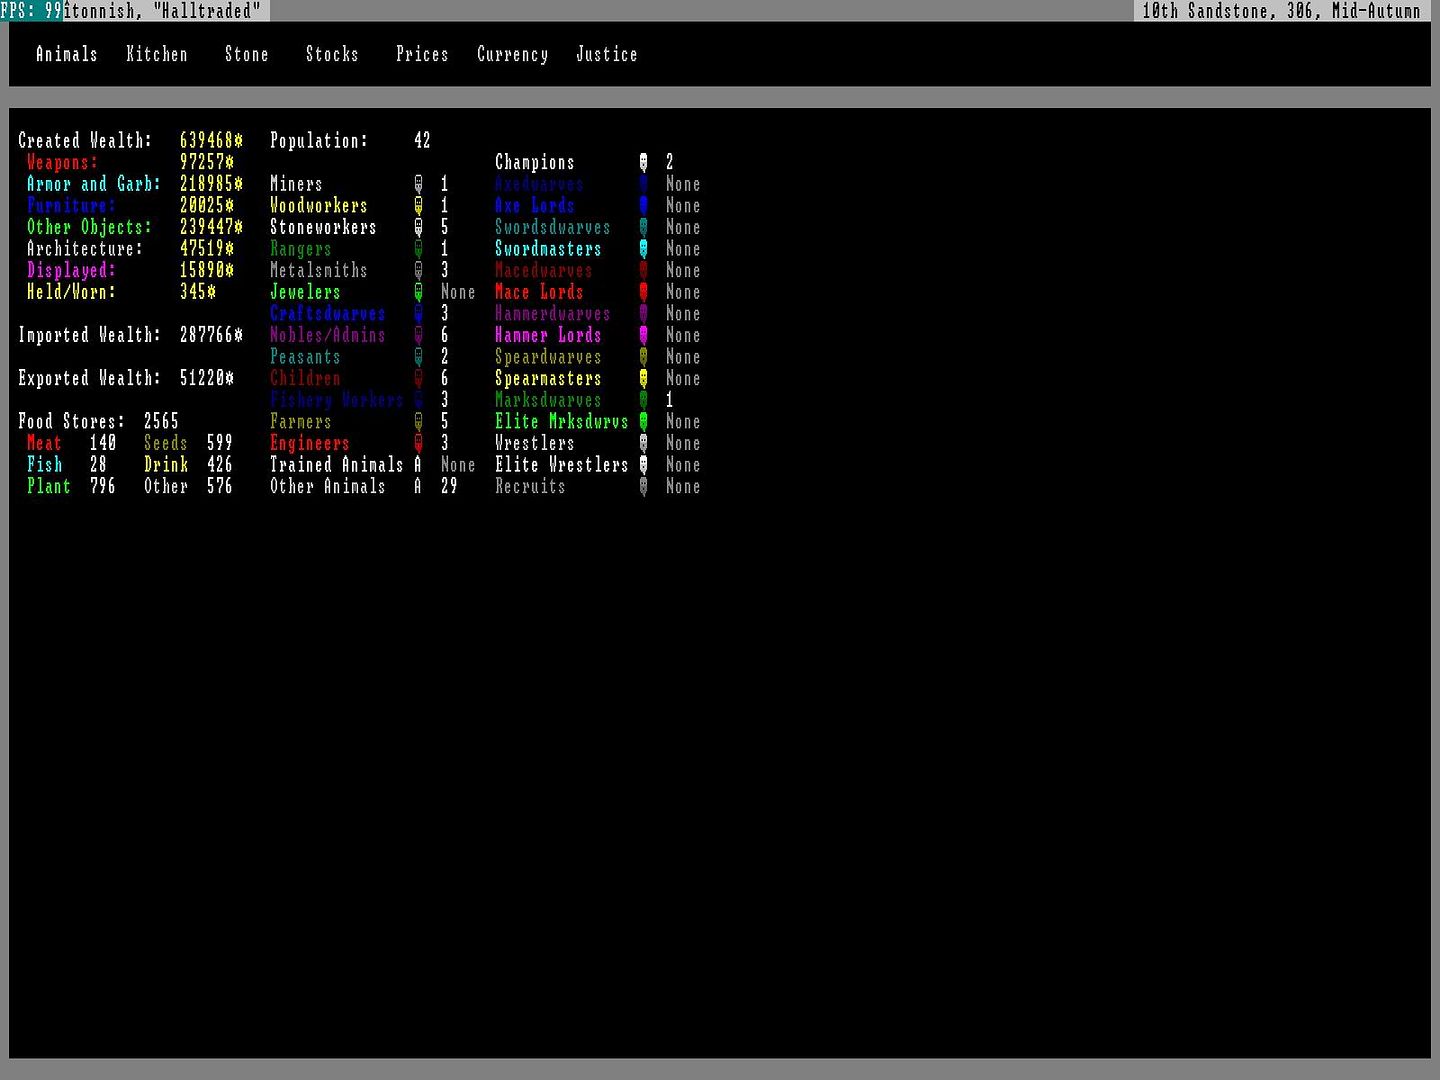
Task: Switch to the Kitchen tab
Action: point(156,54)
